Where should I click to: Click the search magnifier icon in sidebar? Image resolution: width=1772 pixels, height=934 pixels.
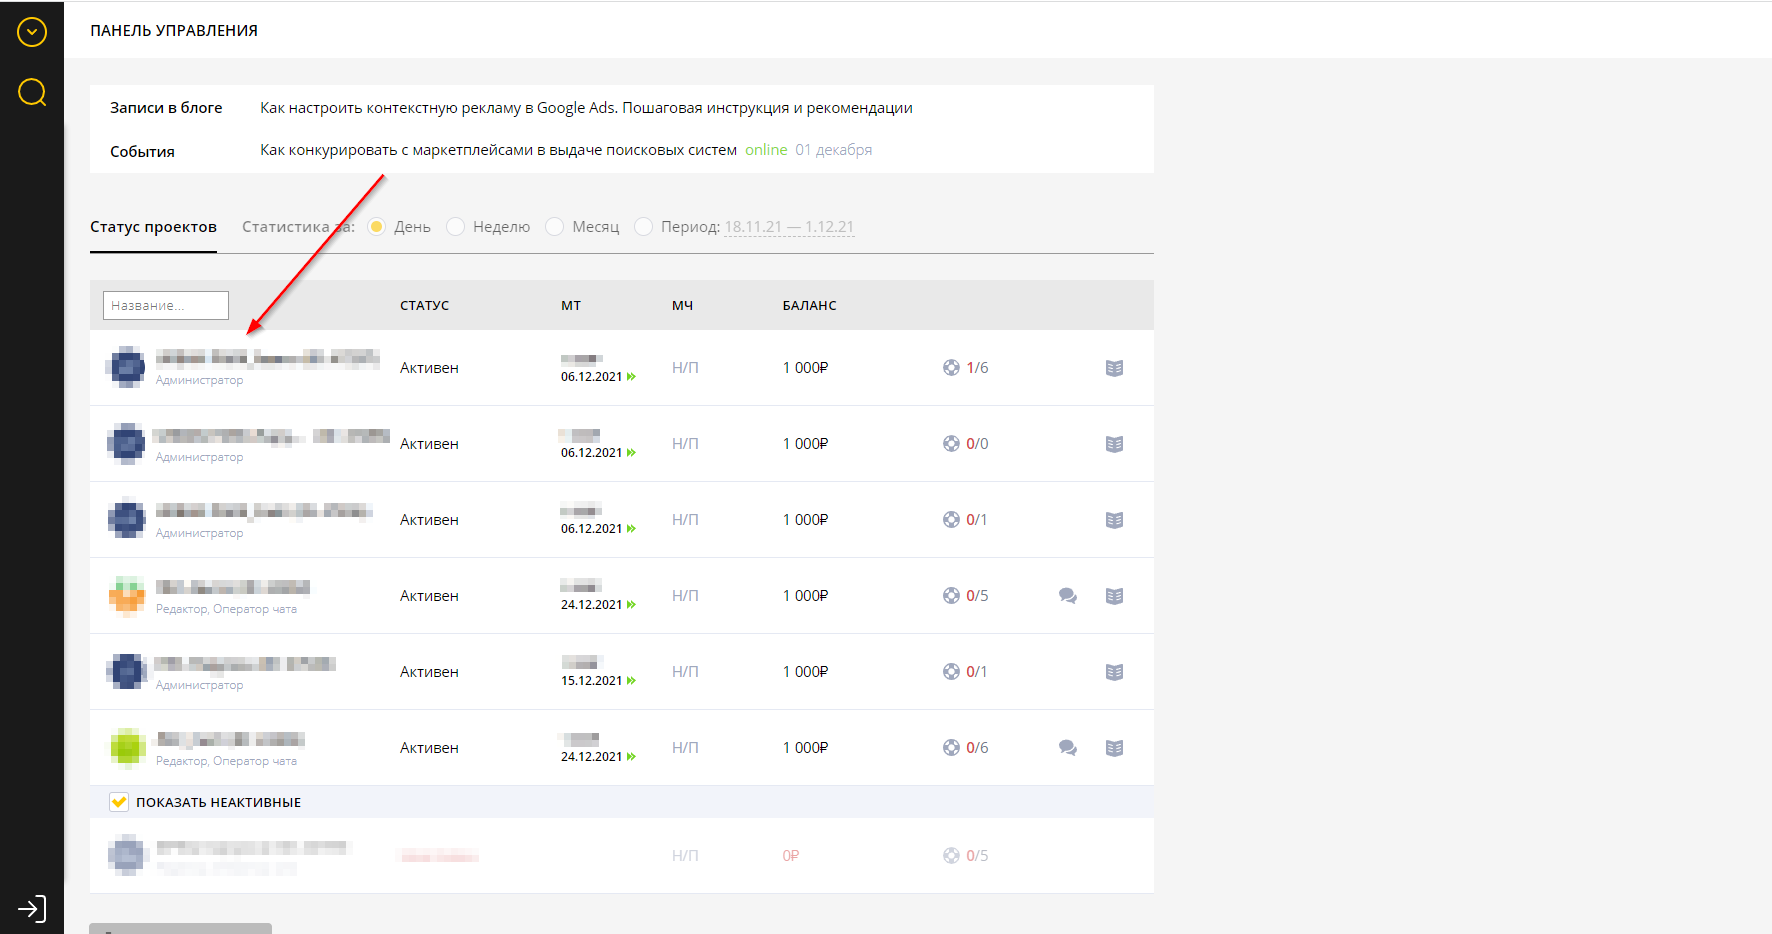click(x=32, y=92)
